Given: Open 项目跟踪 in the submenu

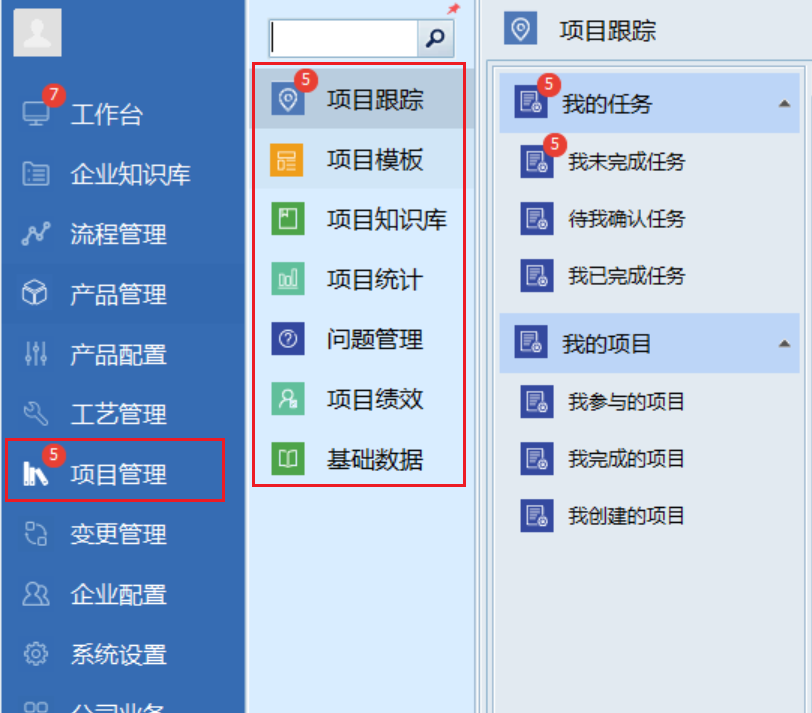Looking at the screenshot, I should [x=359, y=99].
